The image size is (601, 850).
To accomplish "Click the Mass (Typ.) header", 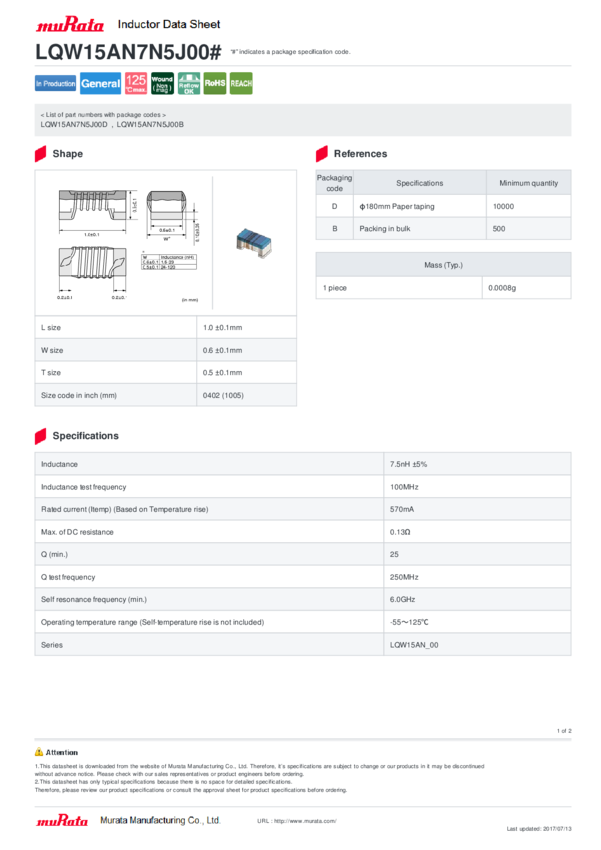I will click(x=443, y=265).
